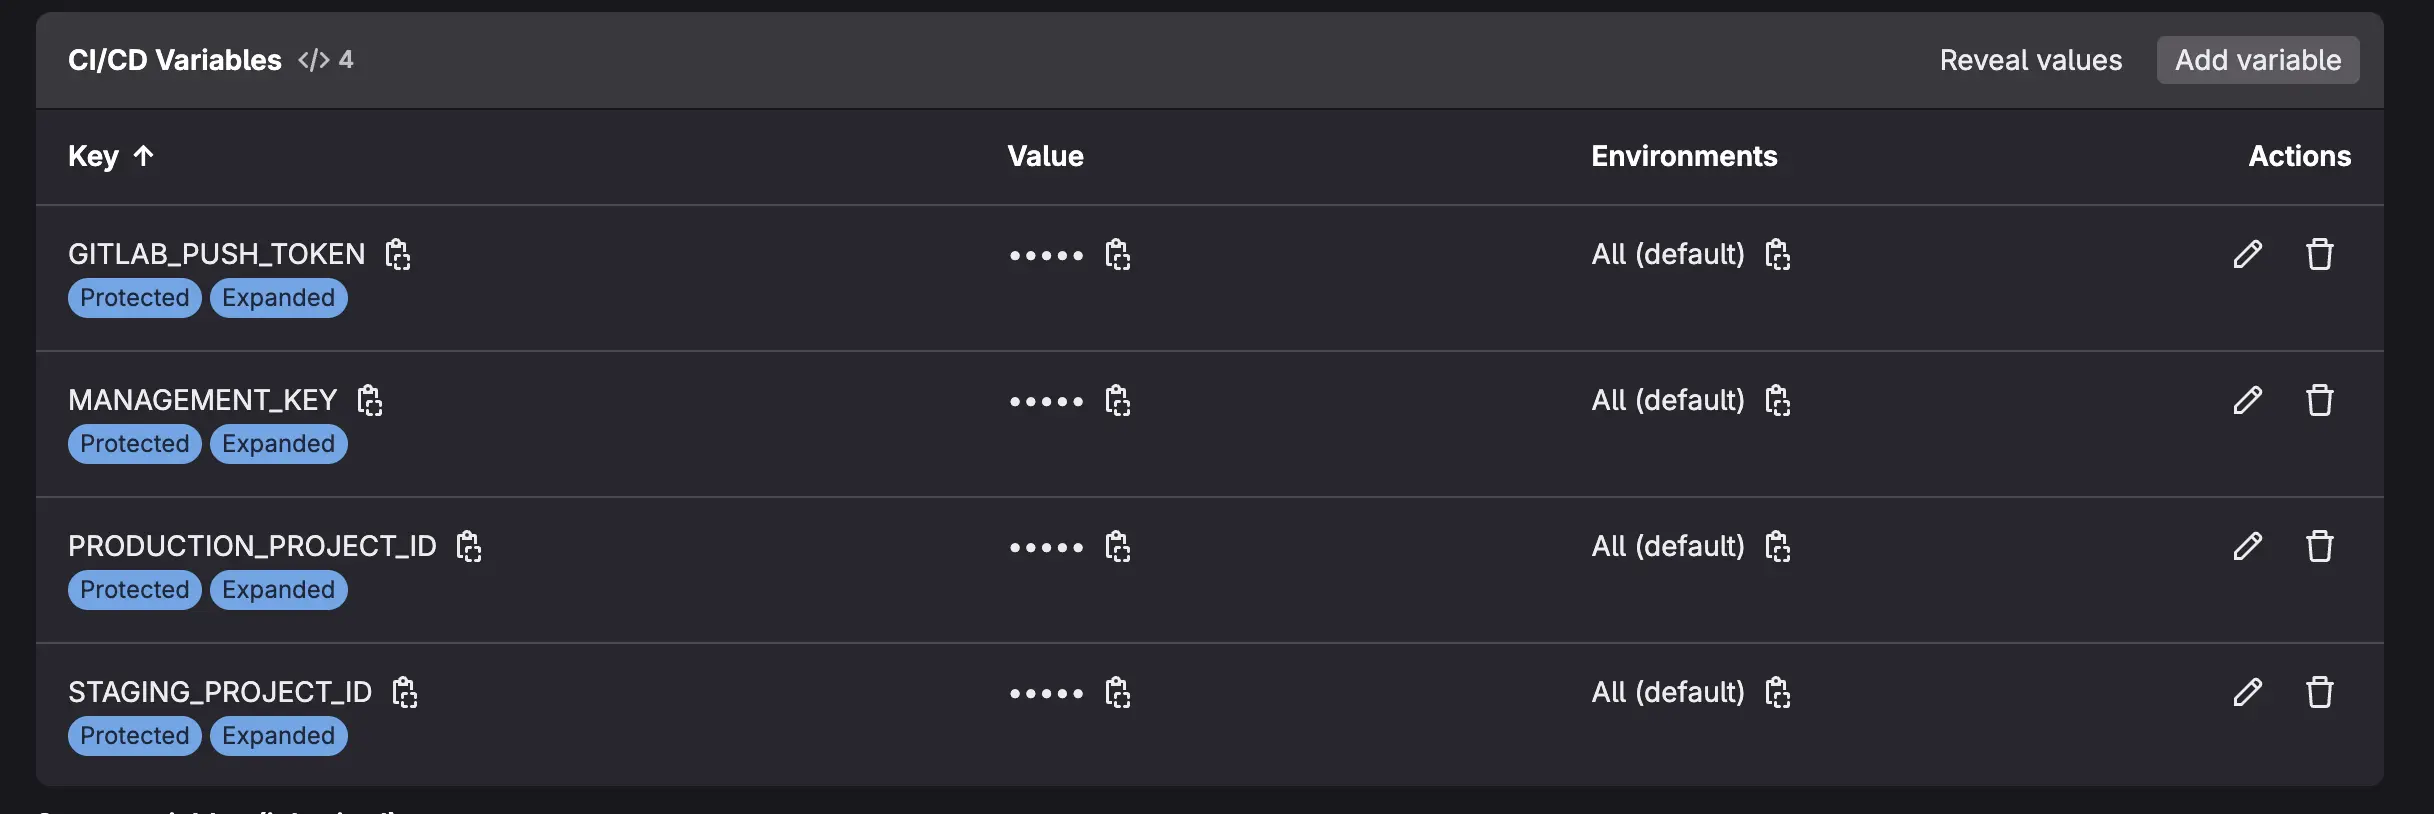Delete the MANAGEMENT_KEY variable
The image size is (2434, 814).
(2320, 400)
